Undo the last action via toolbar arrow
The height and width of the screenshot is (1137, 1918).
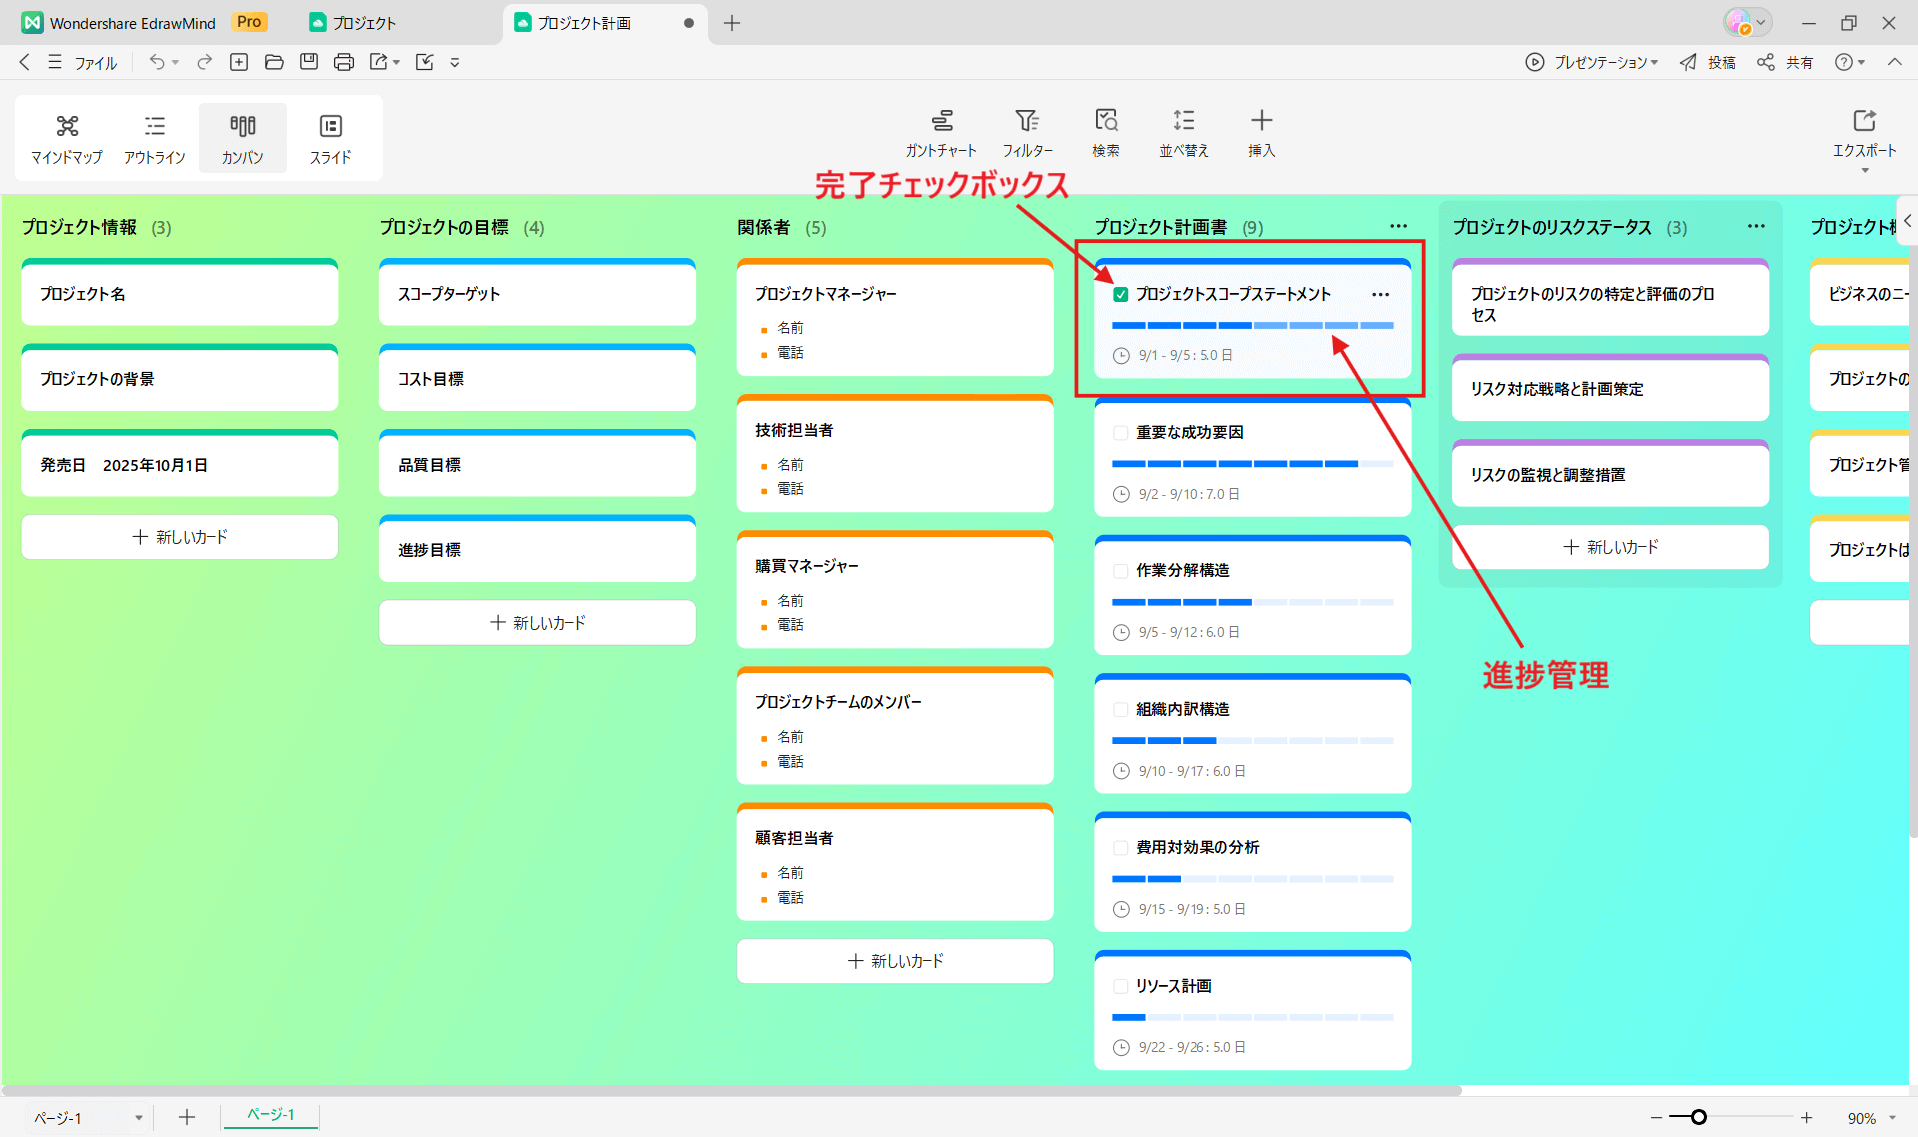pos(156,61)
